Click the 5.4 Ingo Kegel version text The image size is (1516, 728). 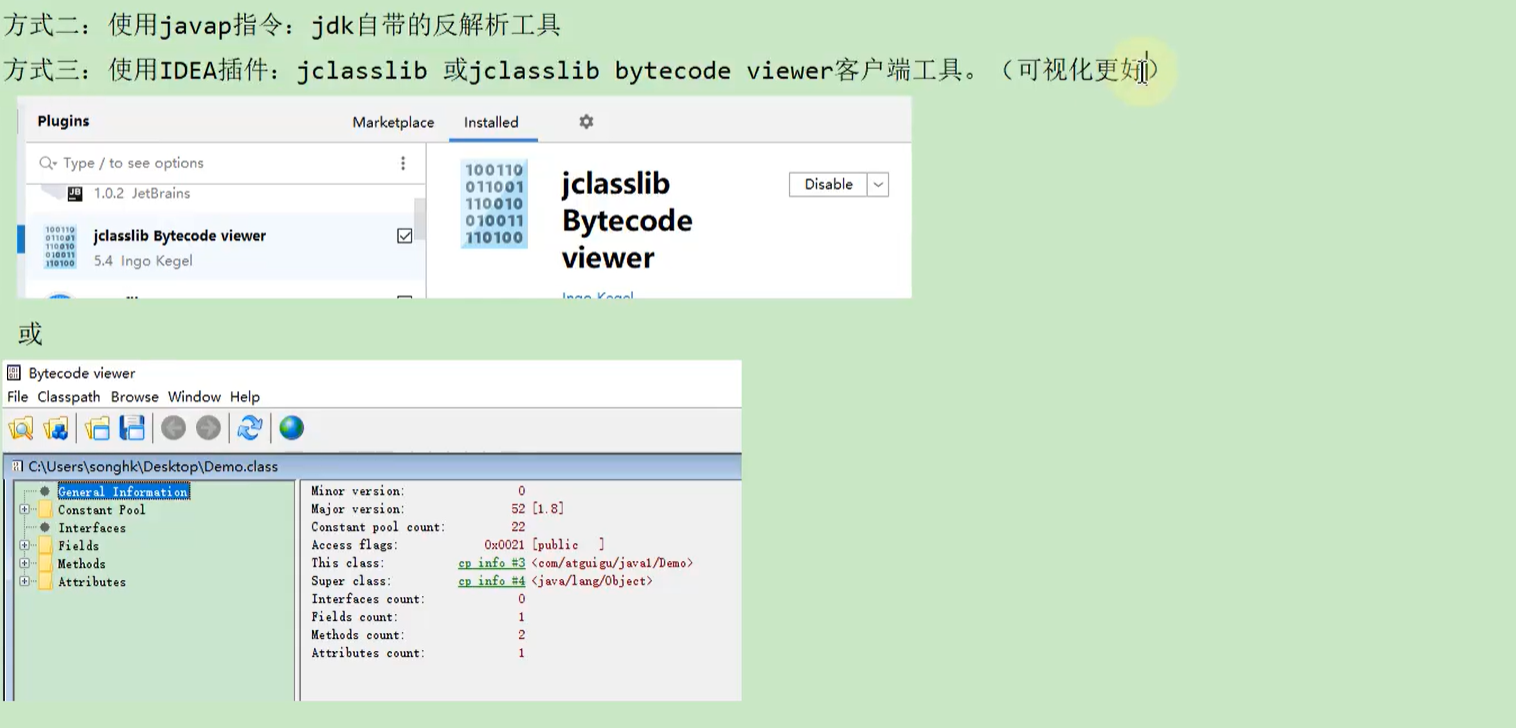point(143,261)
